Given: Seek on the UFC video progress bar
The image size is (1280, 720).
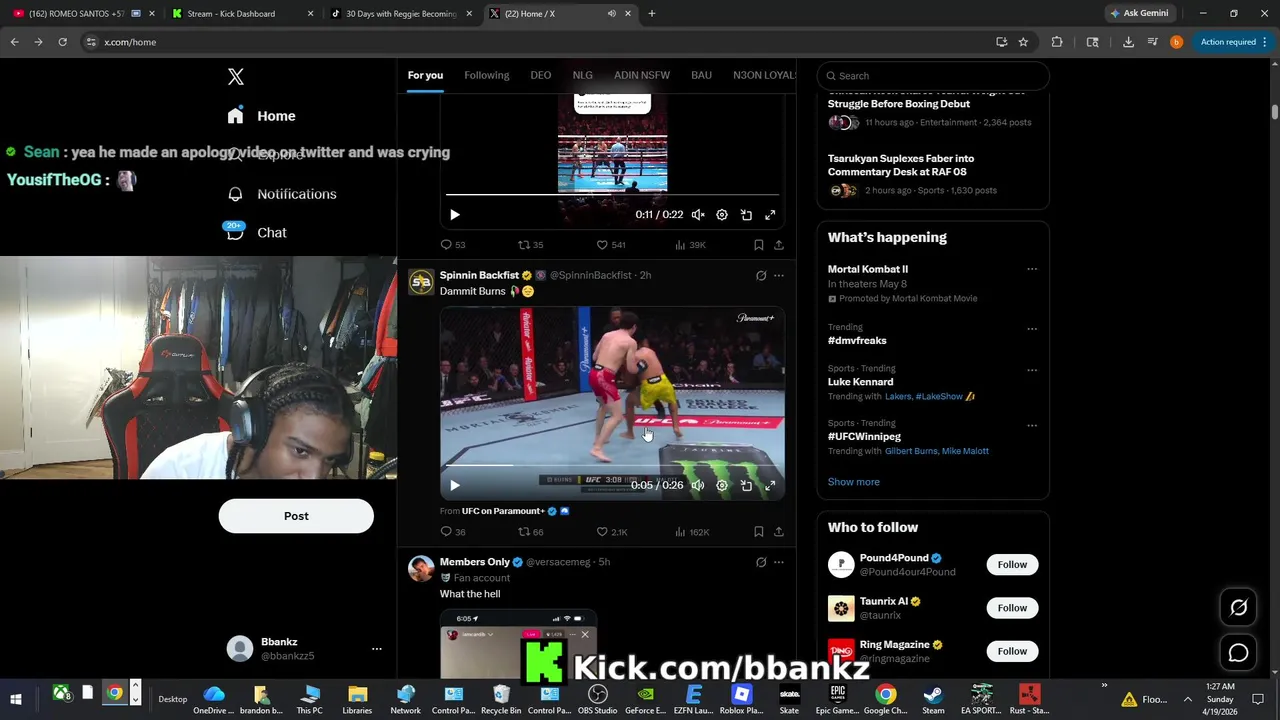Looking at the screenshot, I should (612, 466).
